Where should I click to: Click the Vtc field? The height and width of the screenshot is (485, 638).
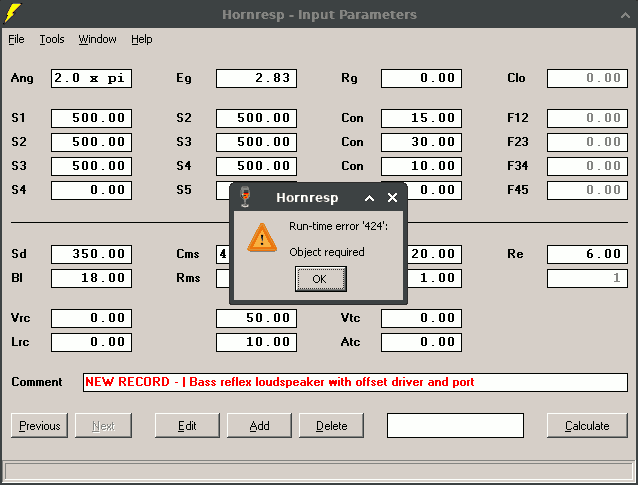click(x=422, y=318)
